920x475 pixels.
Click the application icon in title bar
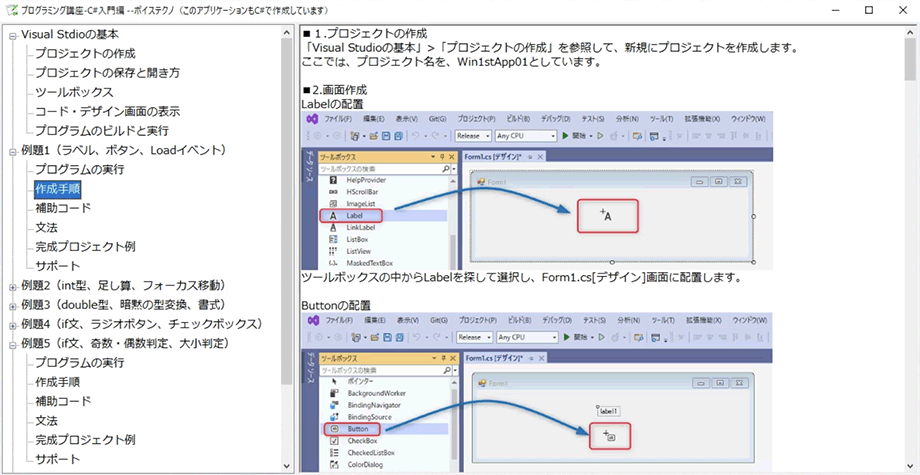click(10, 11)
